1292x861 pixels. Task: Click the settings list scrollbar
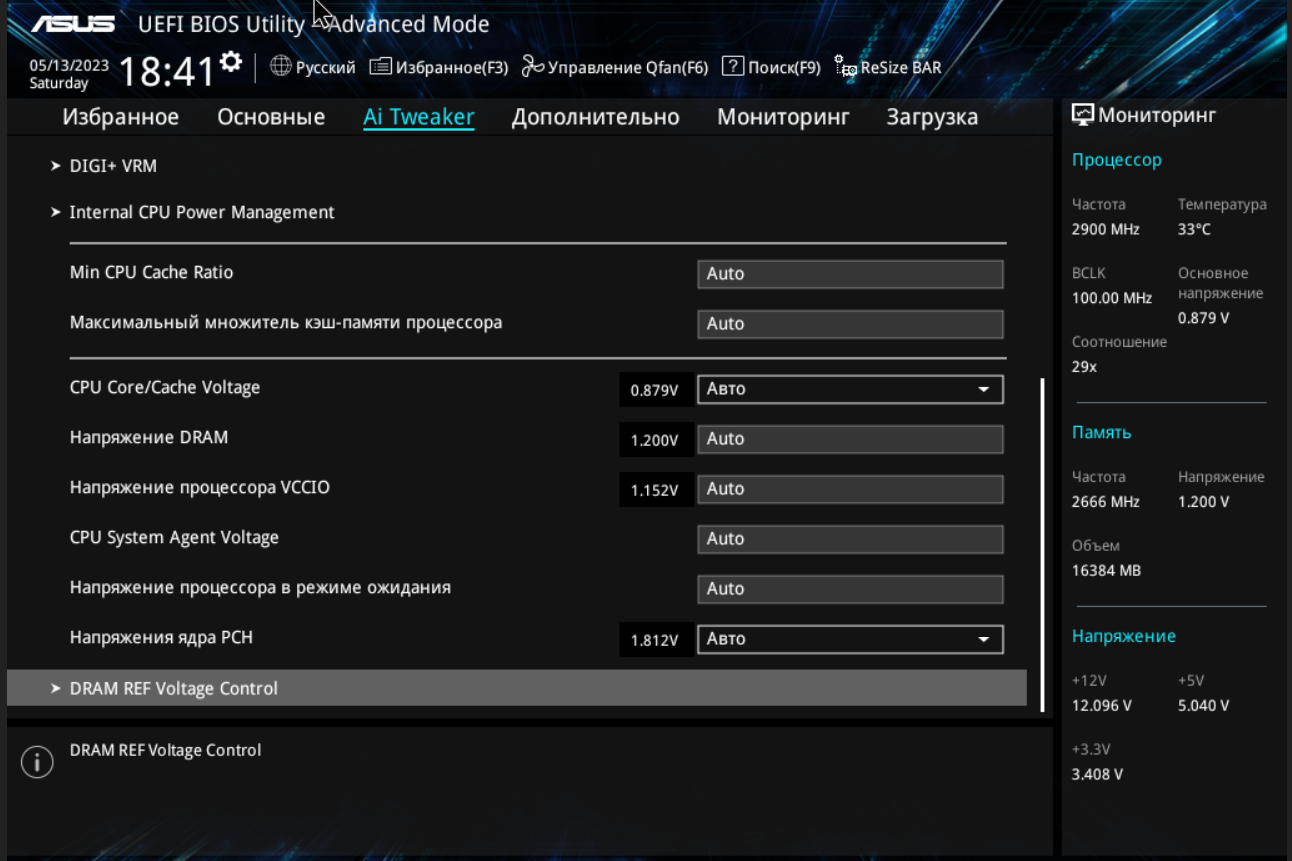(x=1043, y=544)
